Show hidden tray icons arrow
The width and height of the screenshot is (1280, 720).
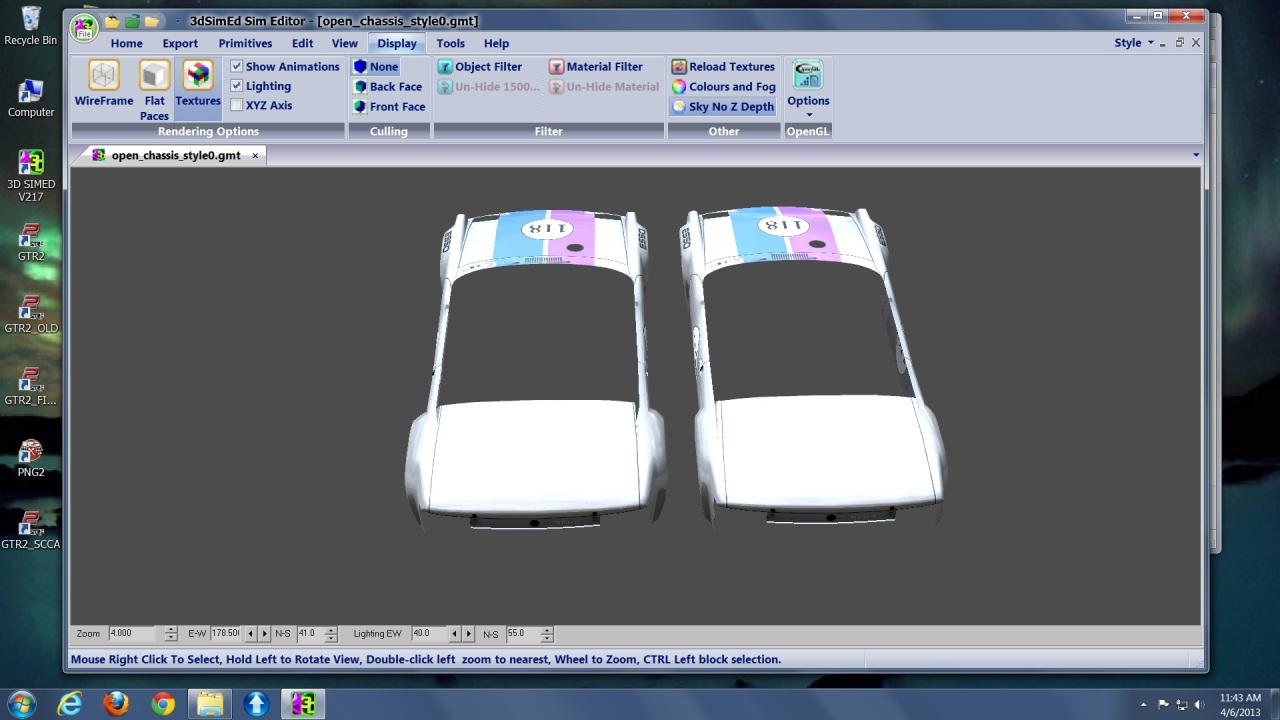pos(1143,705)
